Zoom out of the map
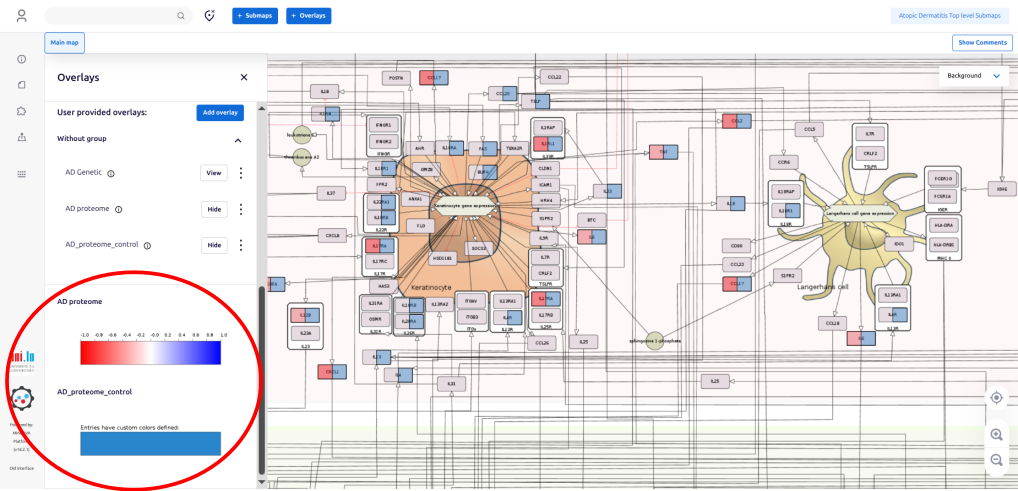The image size is (1018, 491). coord(996,460)
